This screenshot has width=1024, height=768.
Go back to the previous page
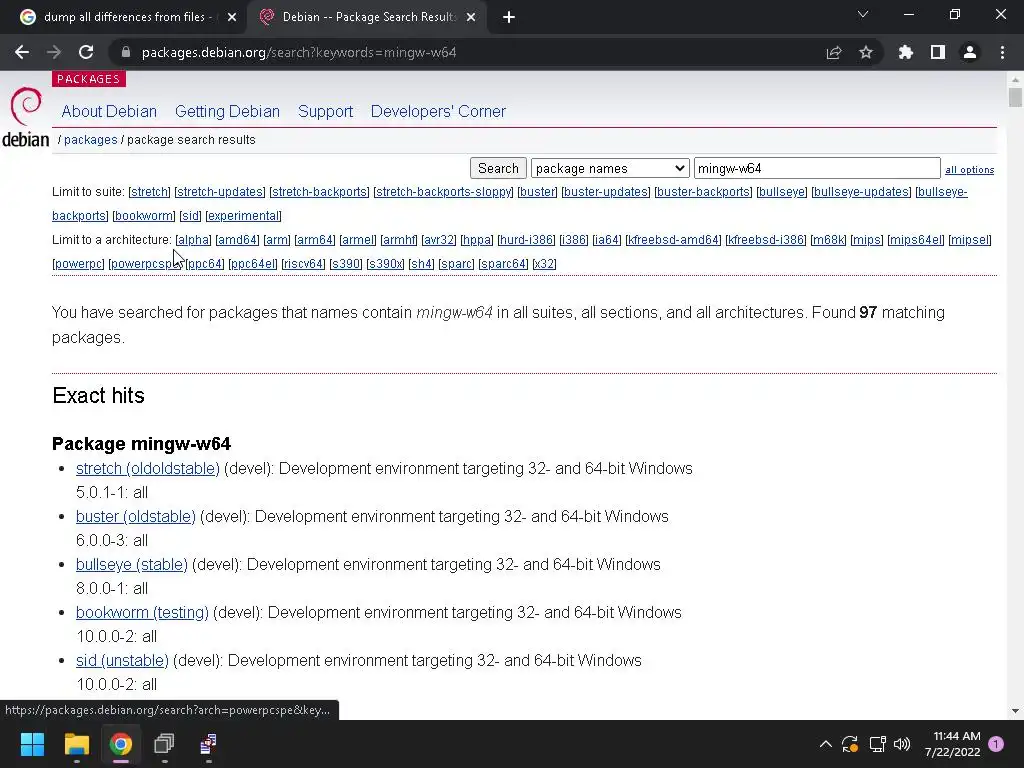pos(22,52)
